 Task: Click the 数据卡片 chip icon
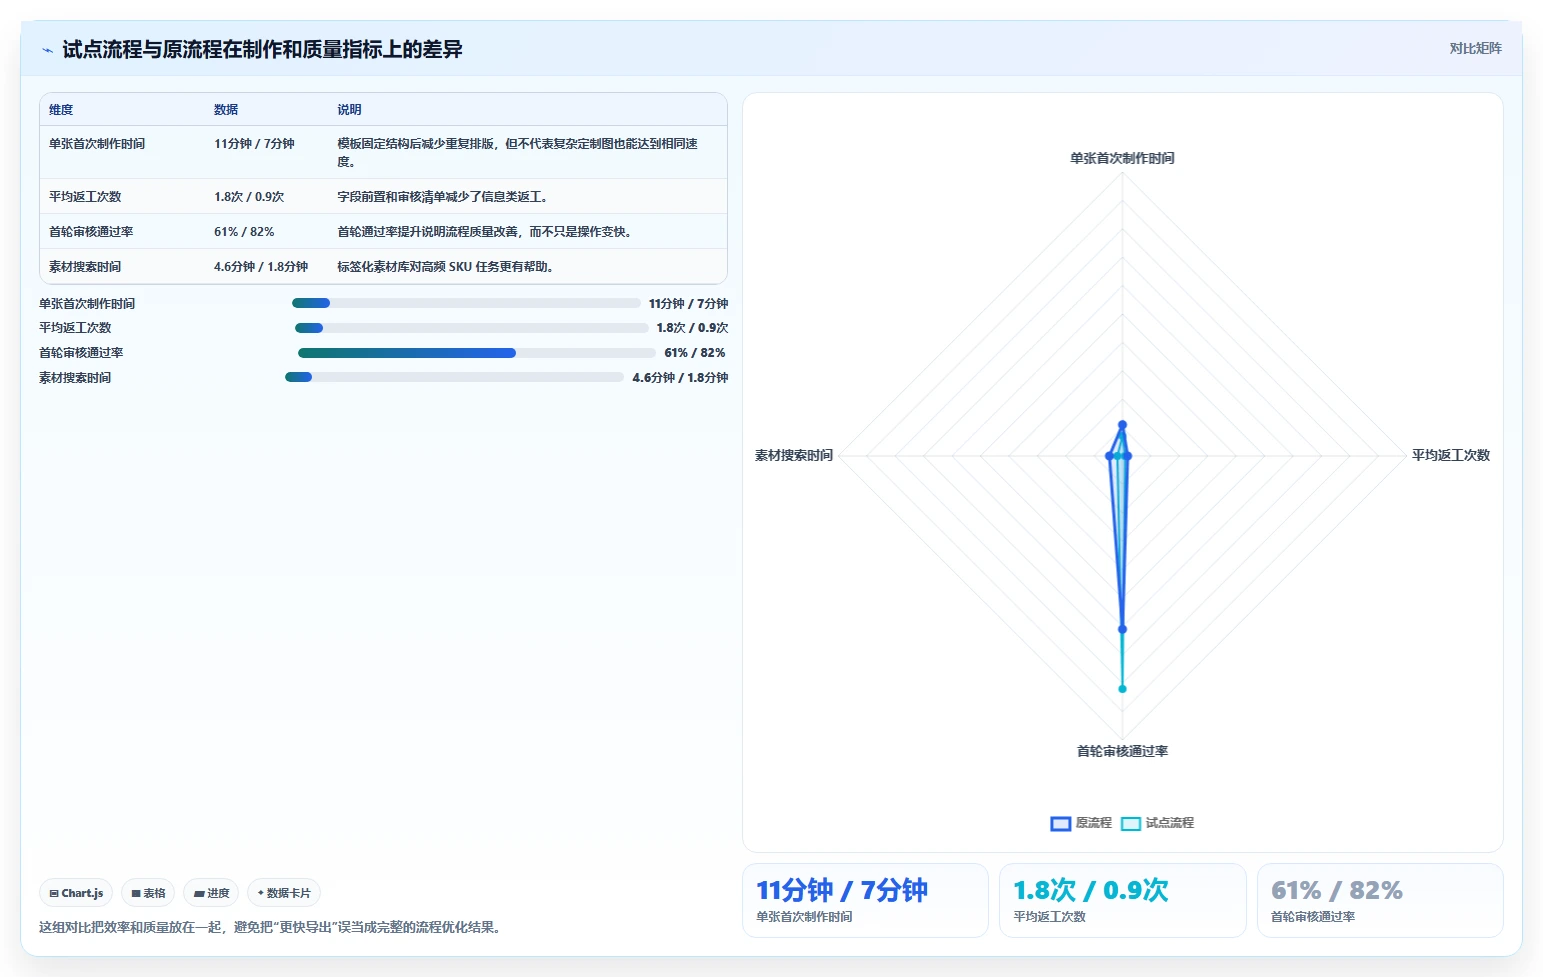[x=261, y=893]
